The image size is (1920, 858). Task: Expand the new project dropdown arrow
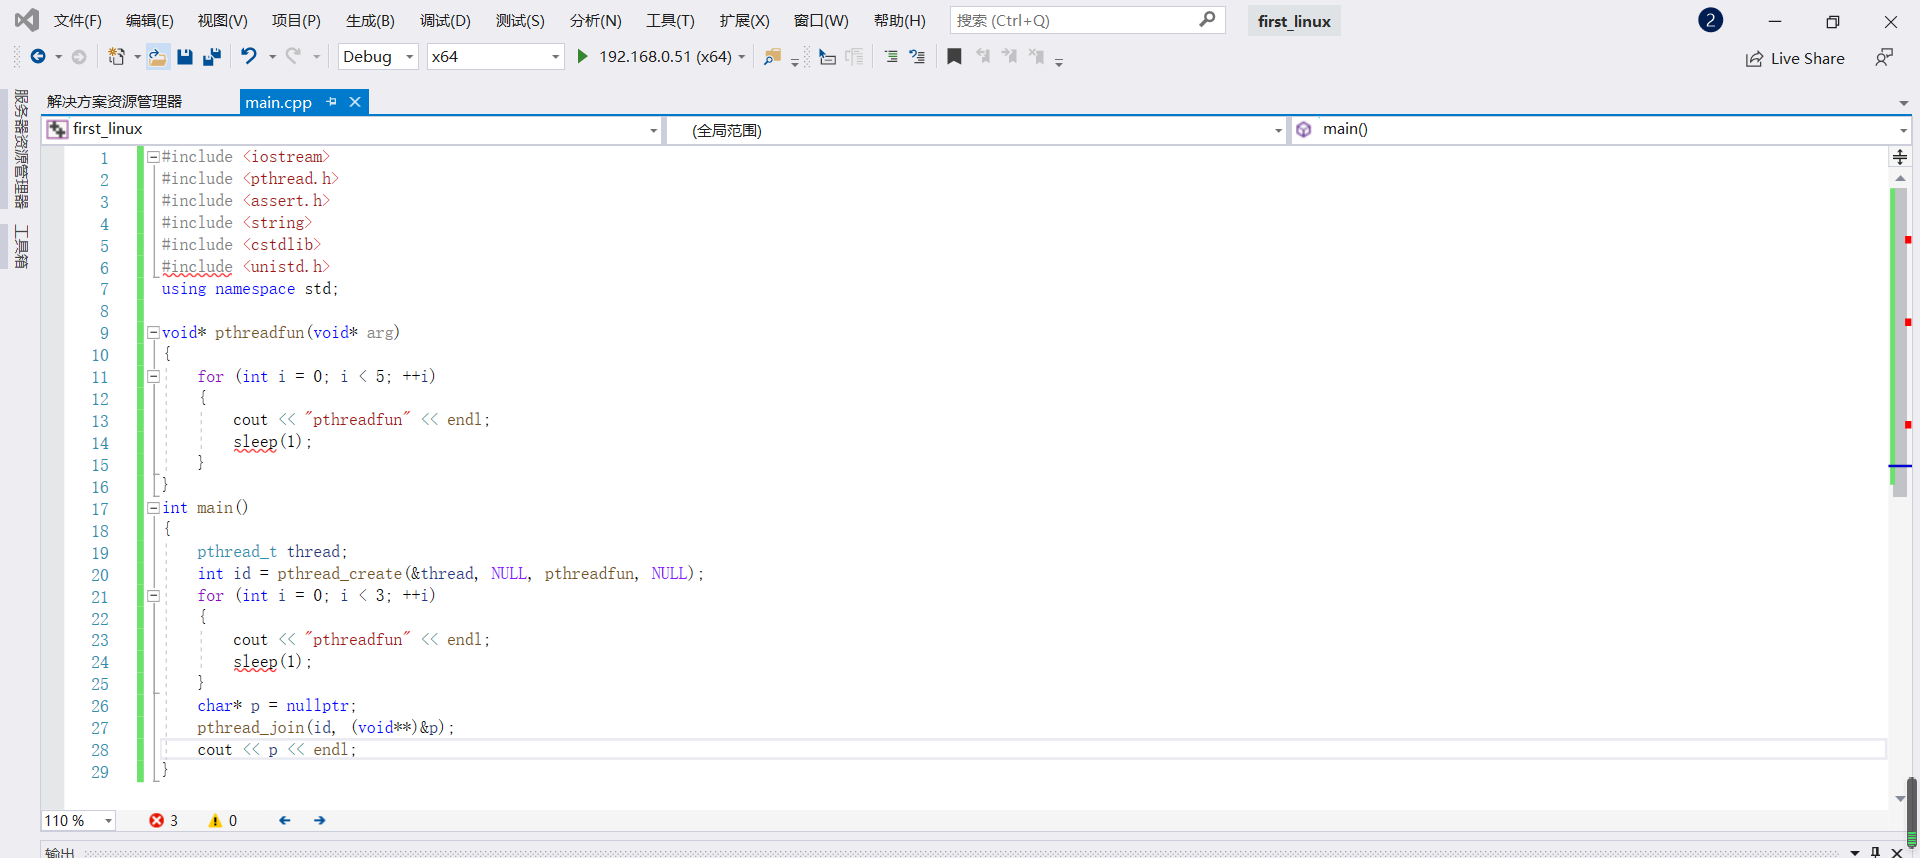pyautogui.click(x=137, y=57)
